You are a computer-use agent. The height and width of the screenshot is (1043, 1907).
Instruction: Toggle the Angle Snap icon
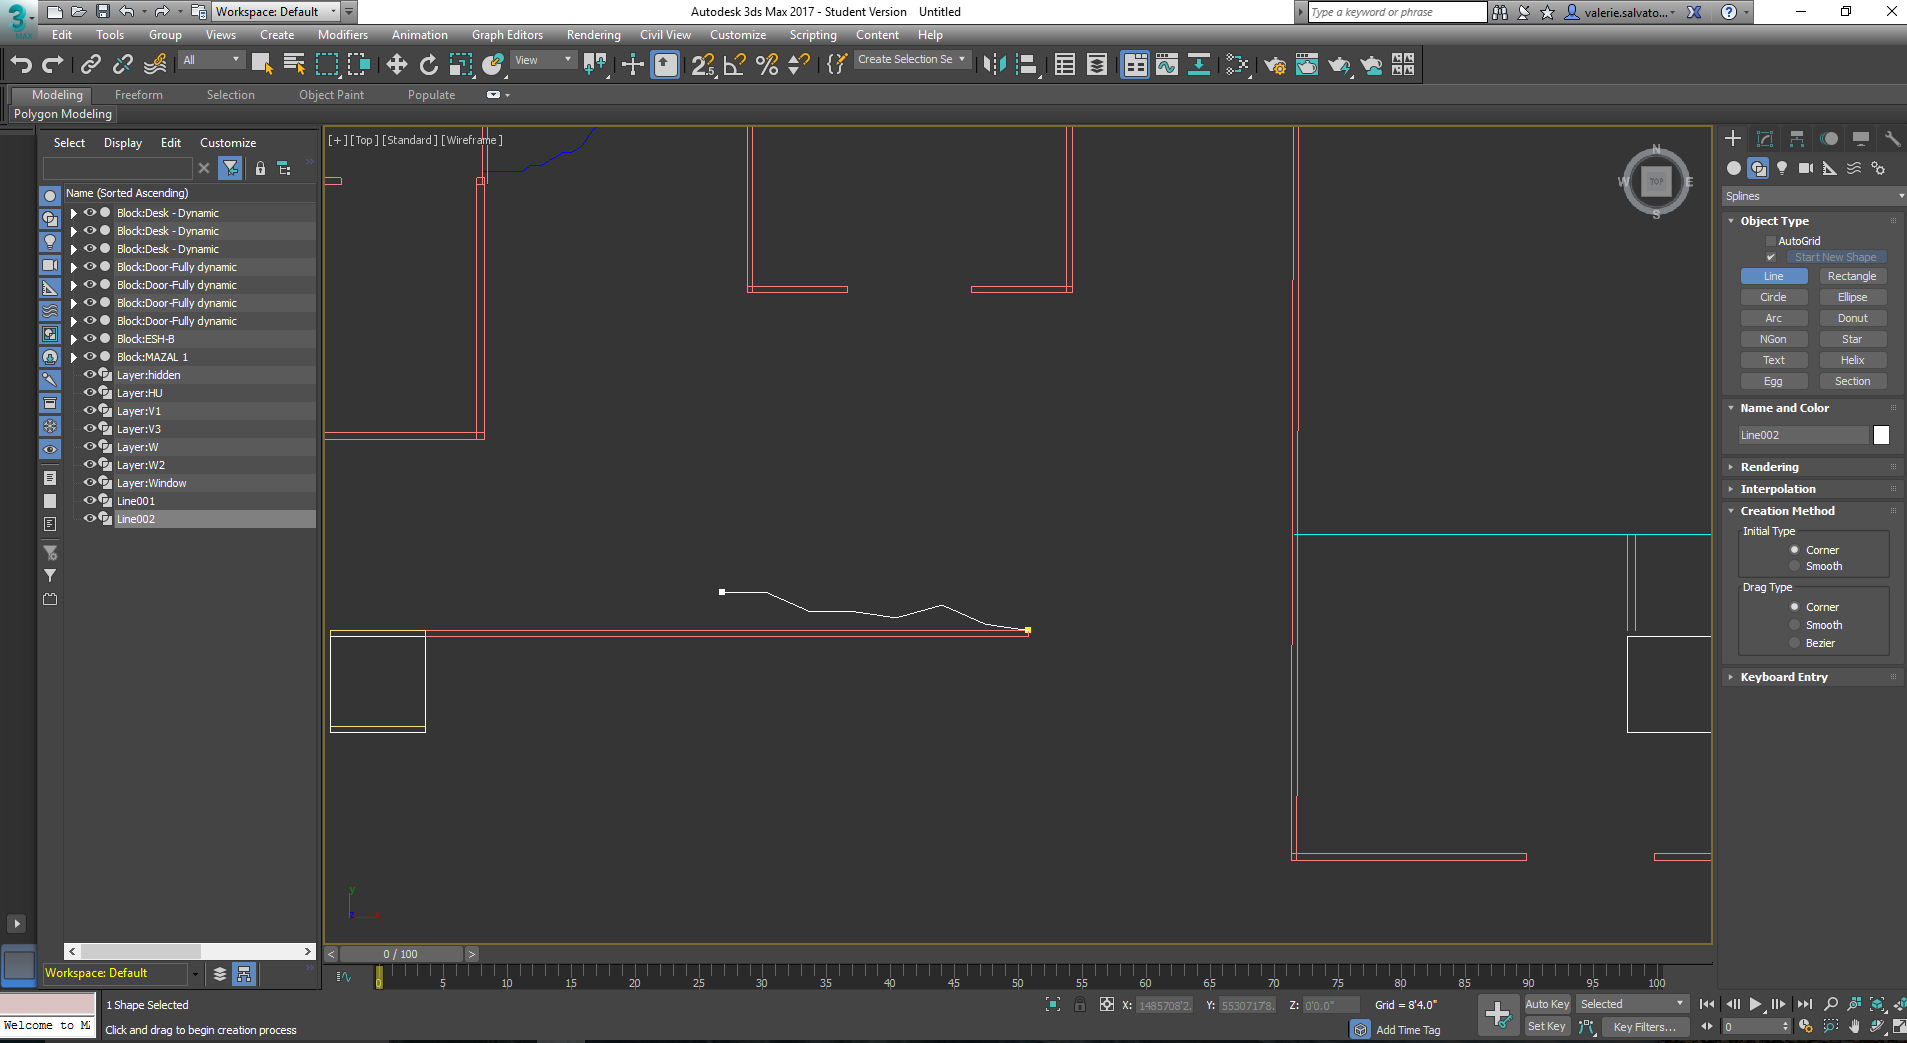pyautogui.click(x=735, y=65)
